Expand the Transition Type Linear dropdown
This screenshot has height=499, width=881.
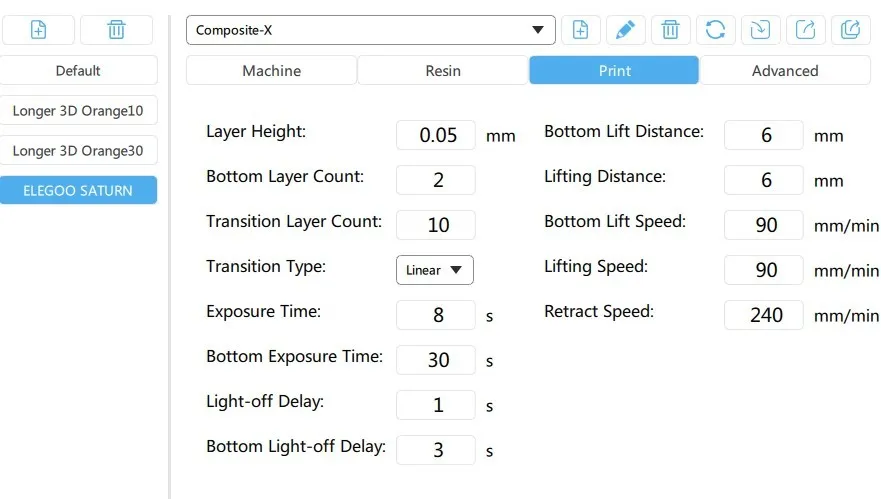pos(435,270)
